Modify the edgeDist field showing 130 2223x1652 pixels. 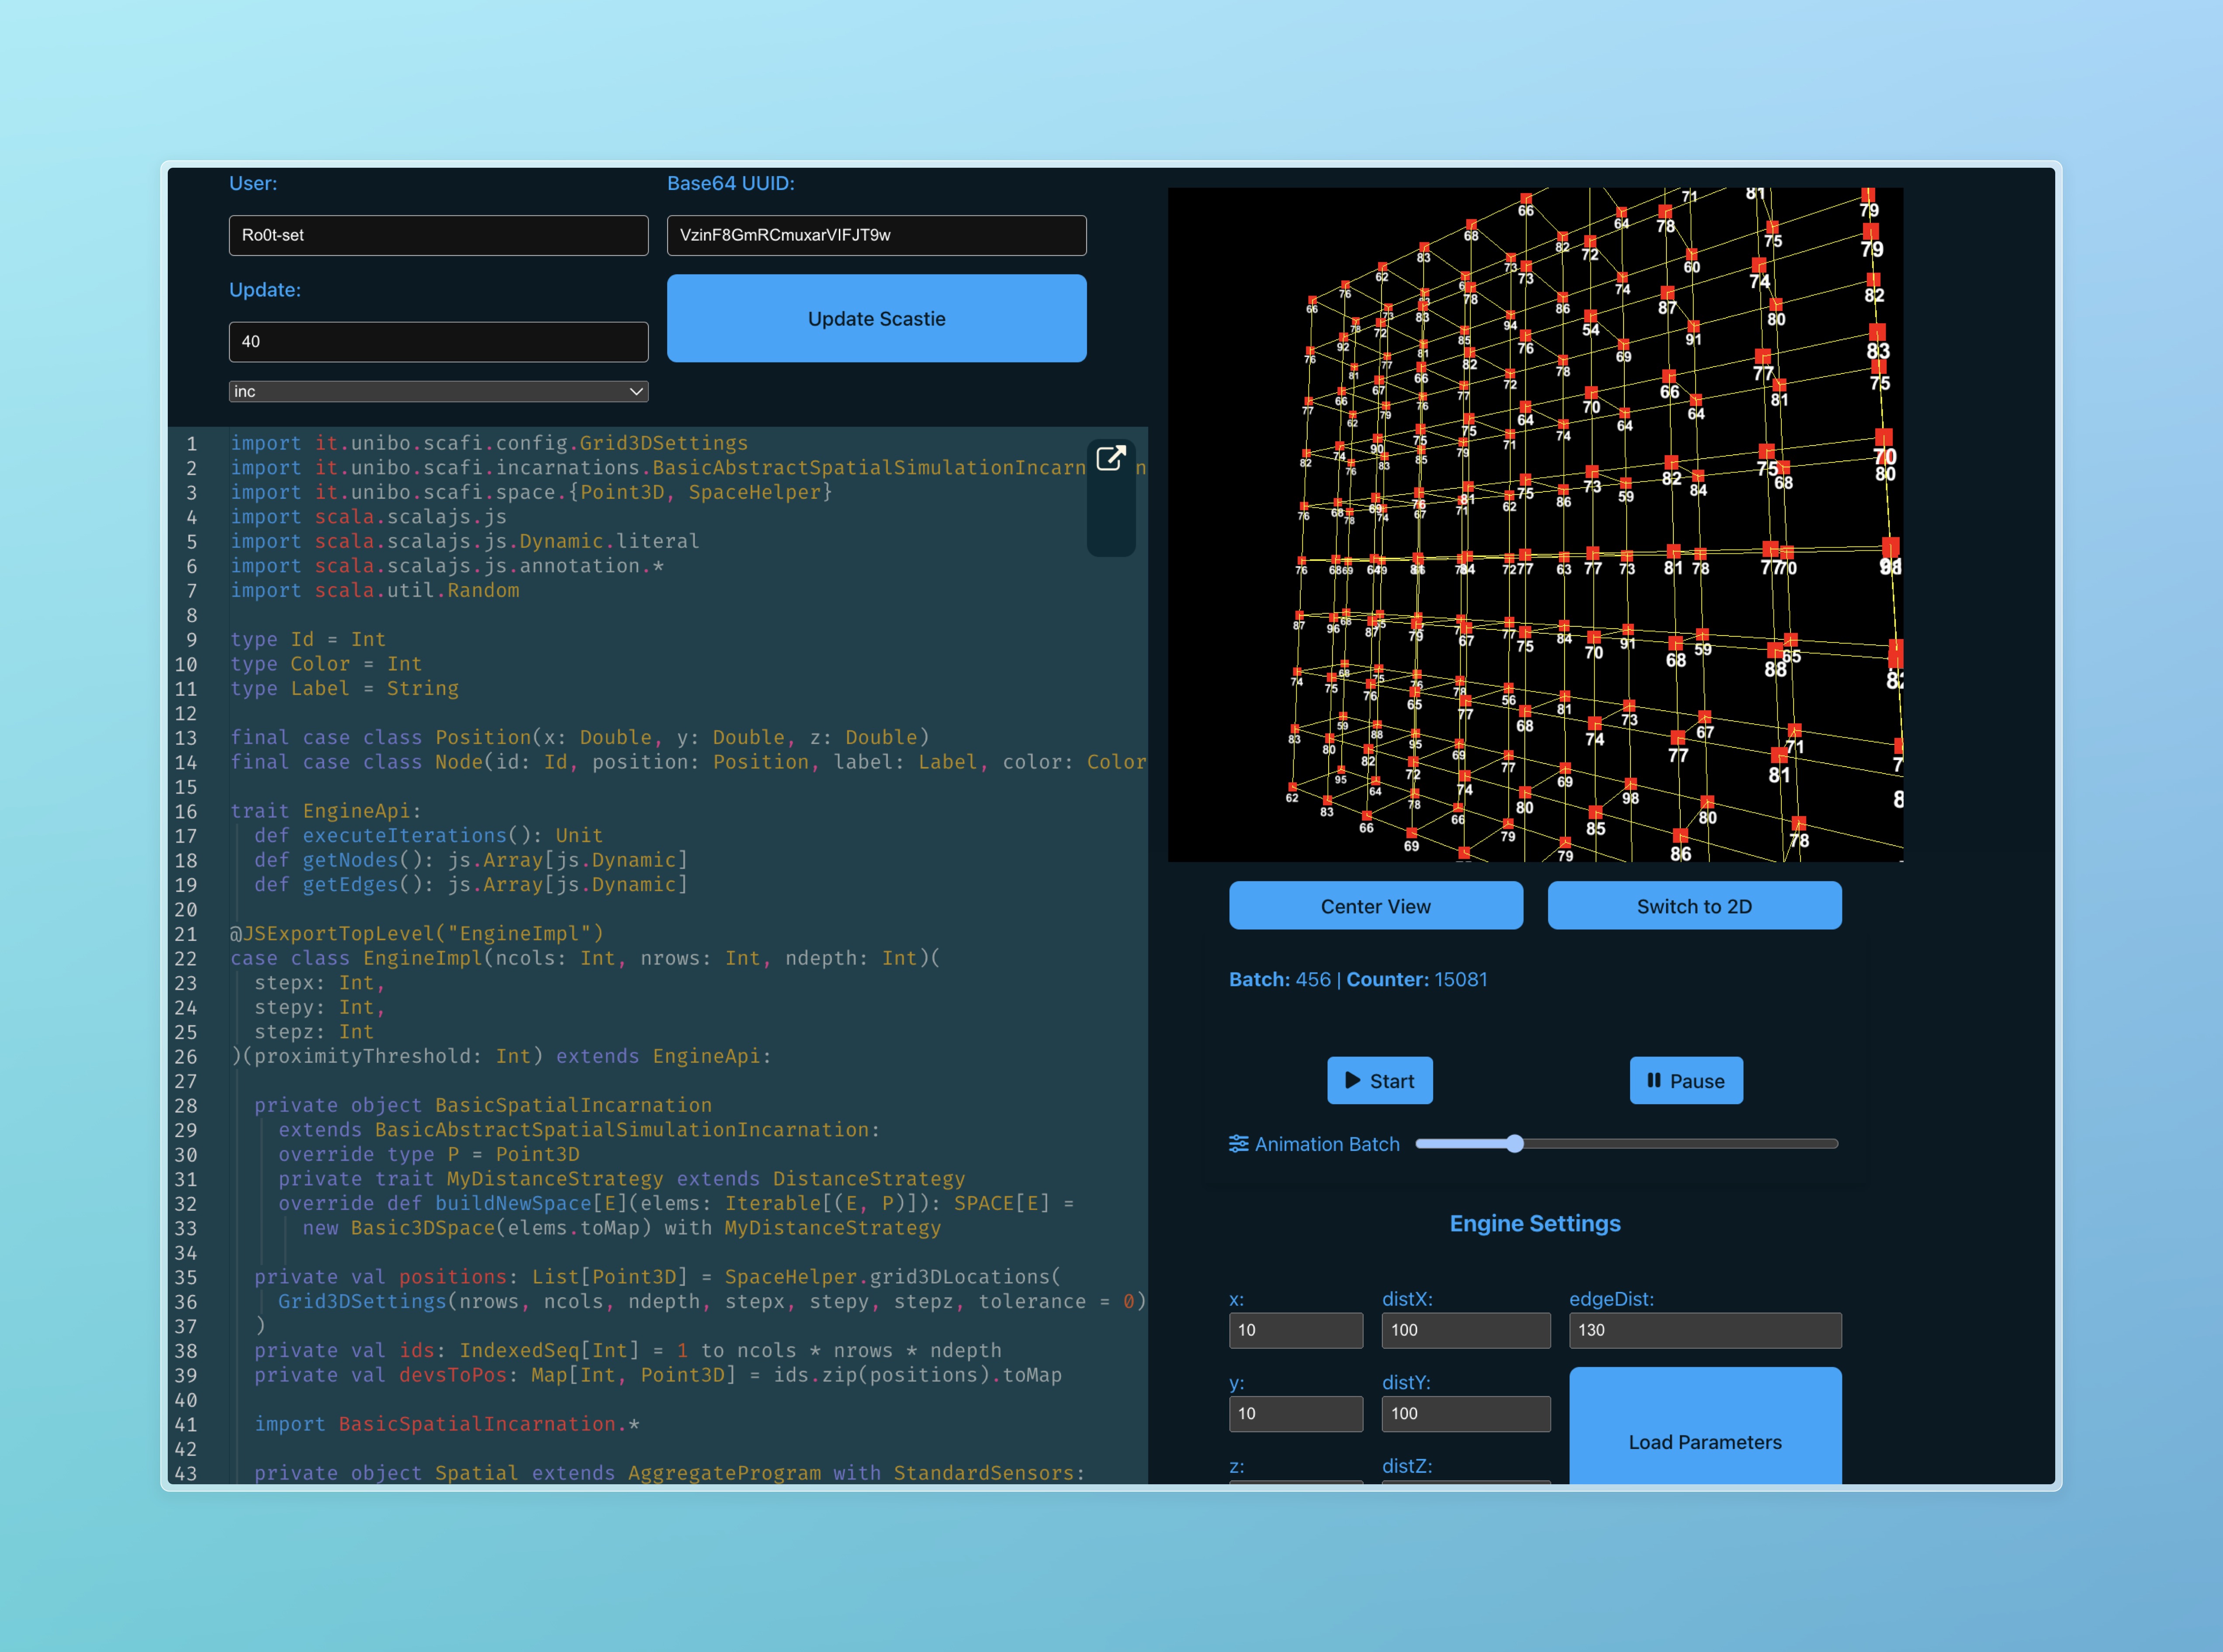coord(1704,1330)
